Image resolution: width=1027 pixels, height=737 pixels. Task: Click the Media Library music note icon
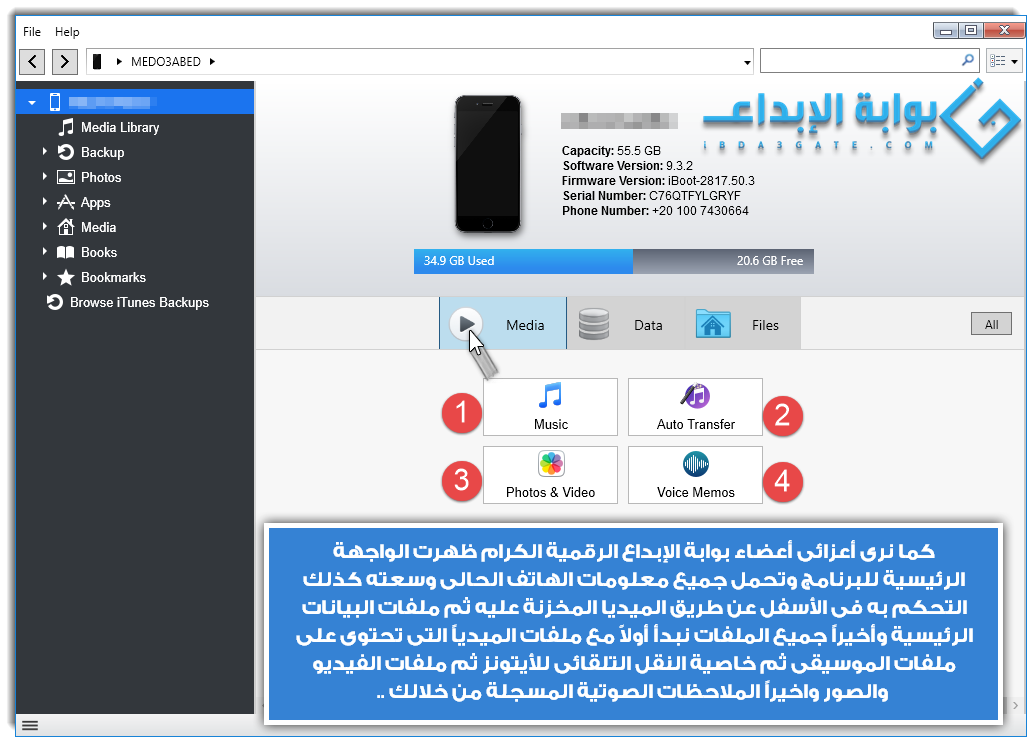click(66, 127)
